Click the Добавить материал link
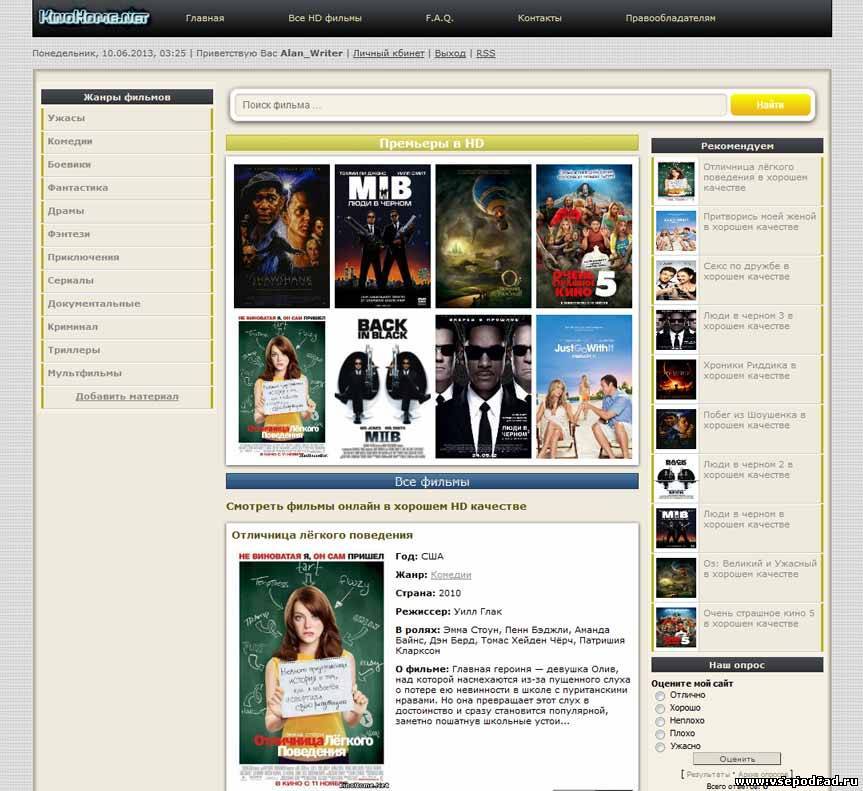 coord(127,396)
